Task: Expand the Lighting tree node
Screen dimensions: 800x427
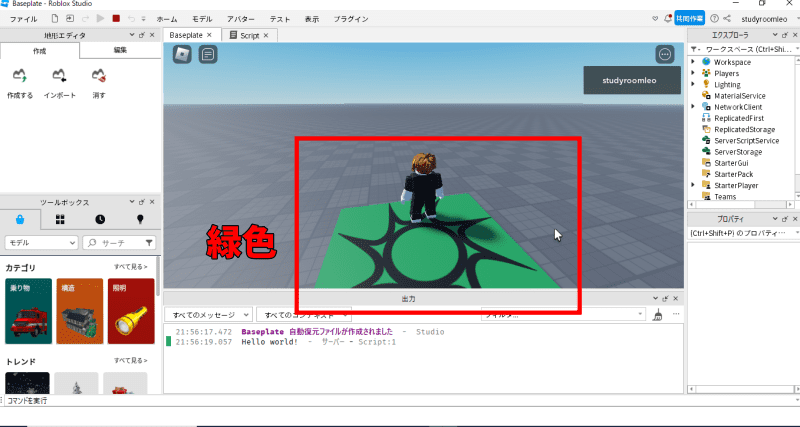Action: 693,84
